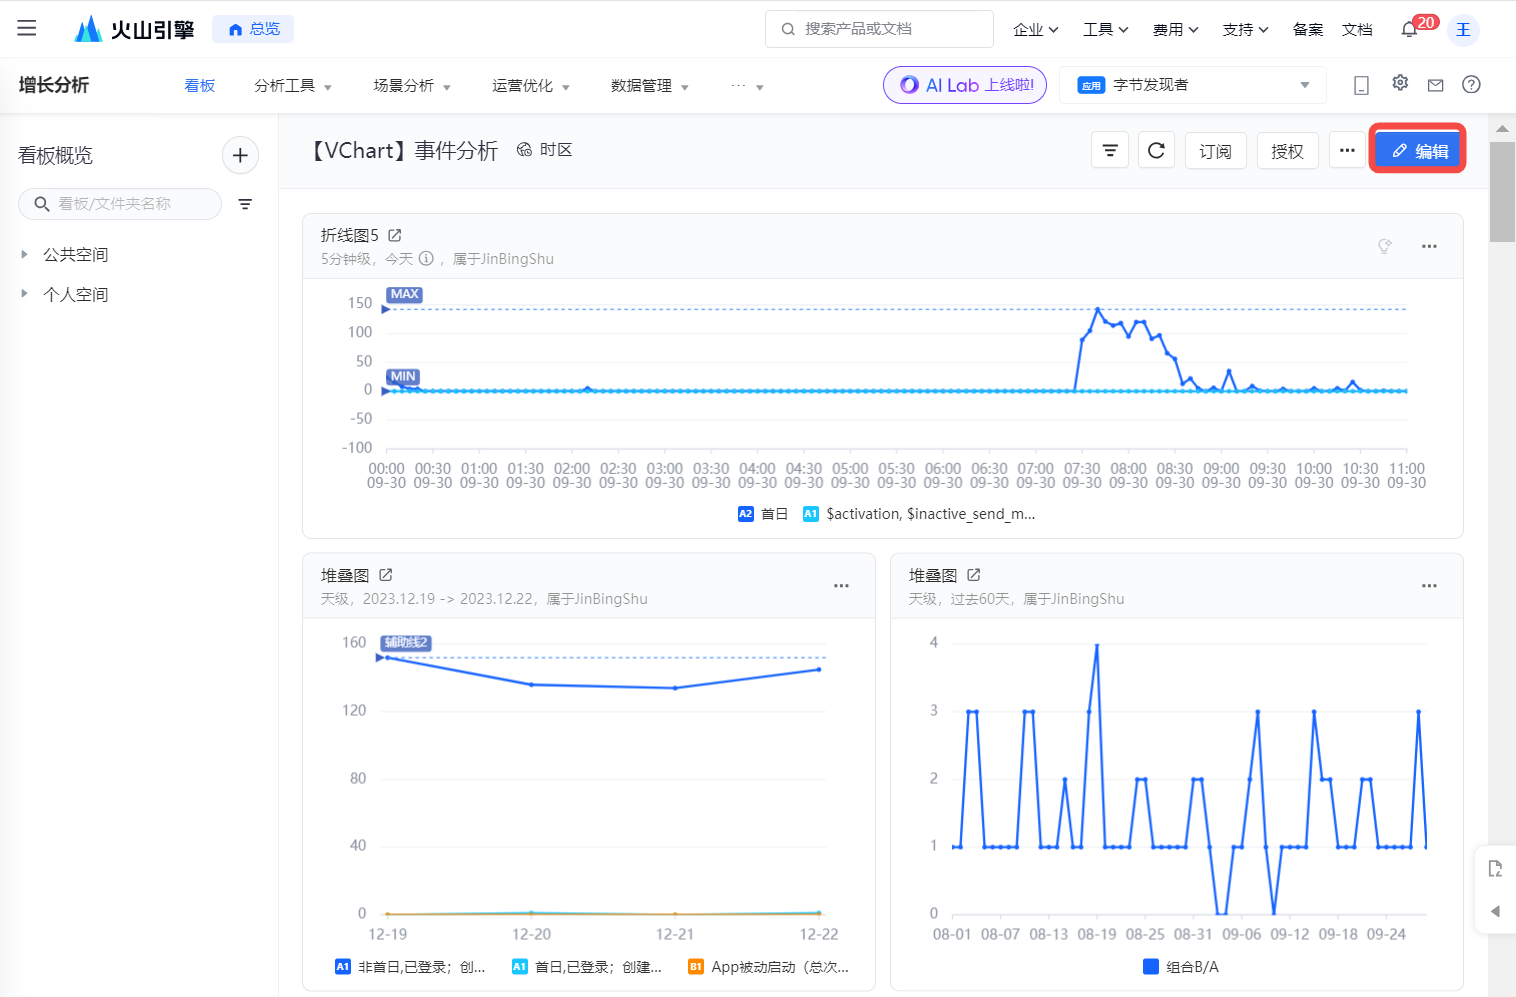Open the settings gear icon
Image resolution: width=1516 pixels, height=997 pixels.
coord(1400,83)
